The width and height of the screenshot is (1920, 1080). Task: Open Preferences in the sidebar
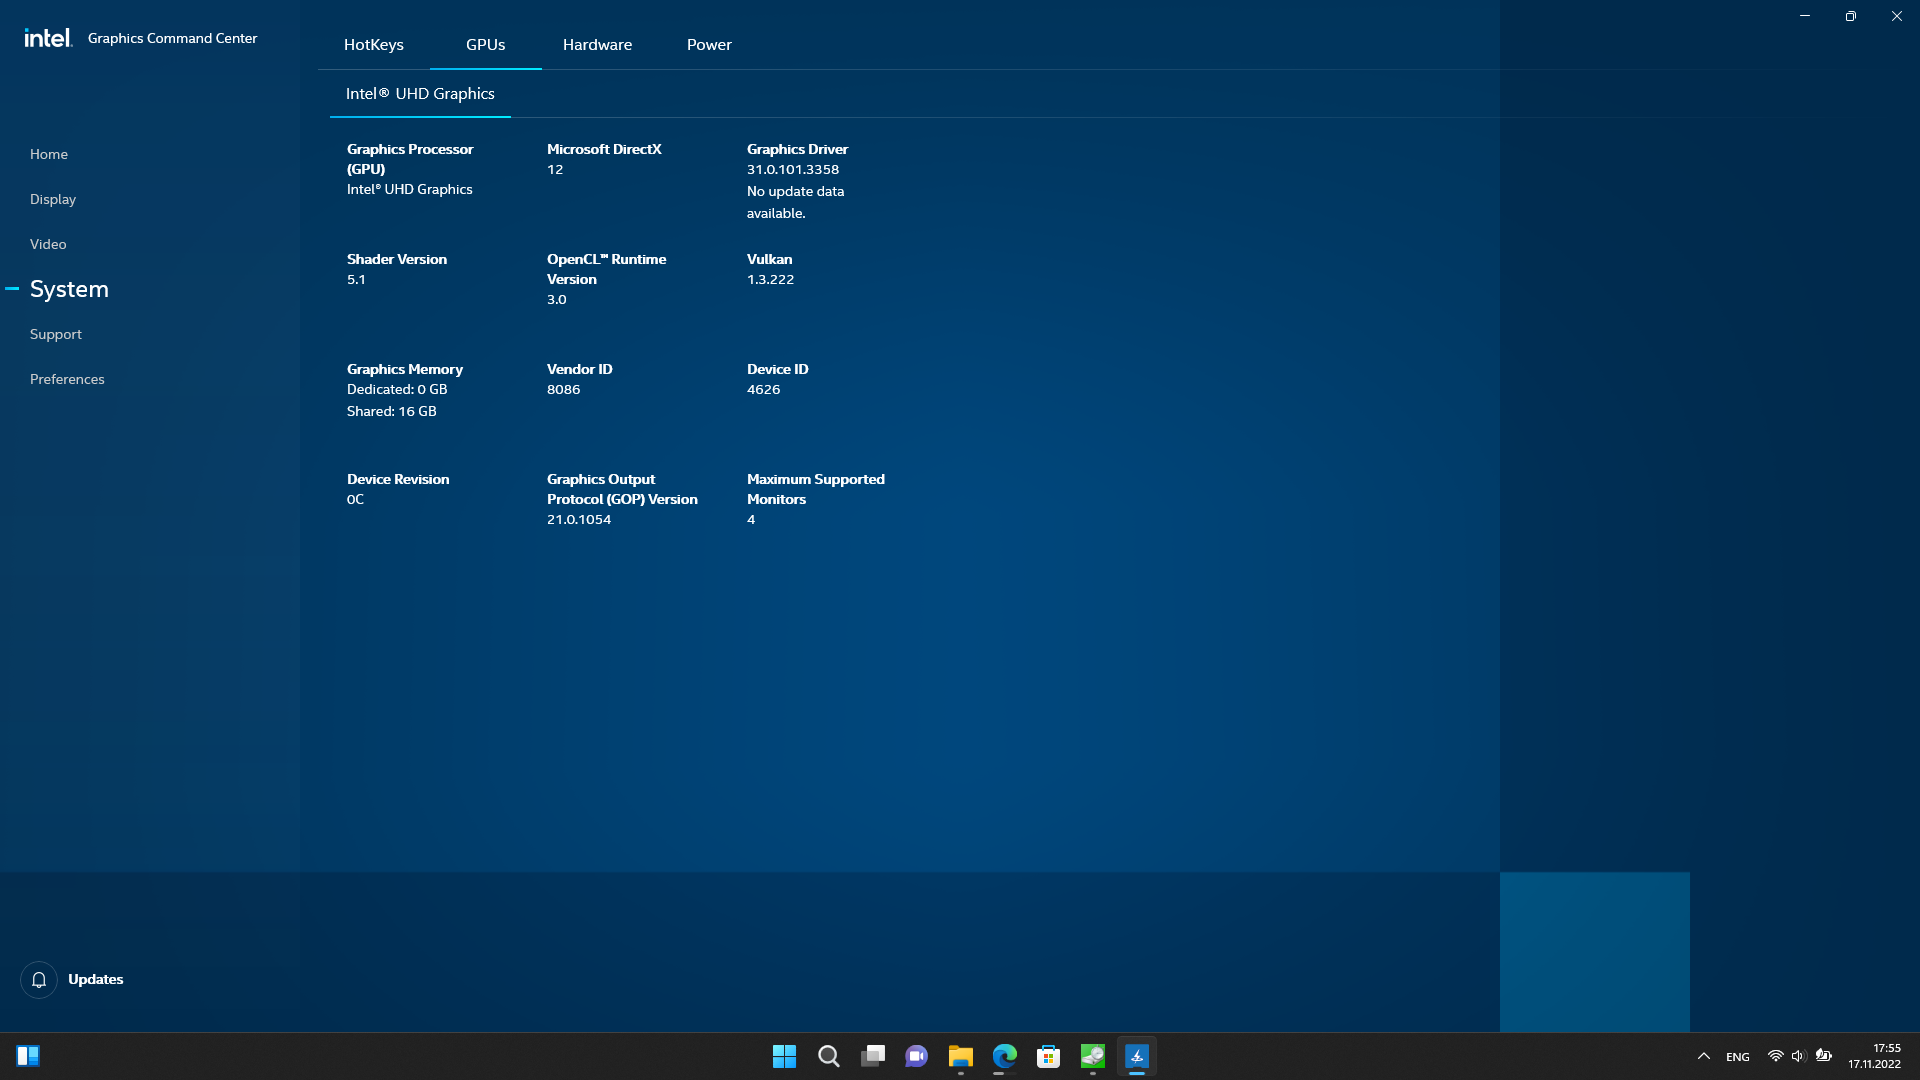tap(67, 379)
